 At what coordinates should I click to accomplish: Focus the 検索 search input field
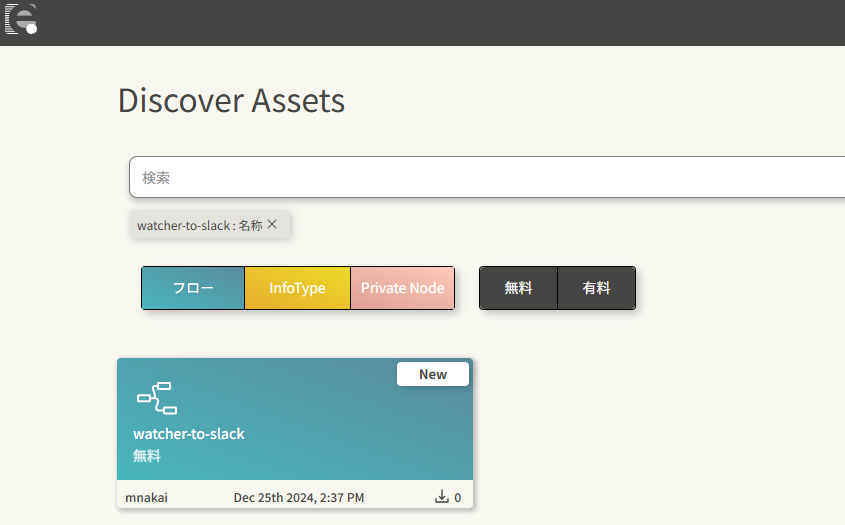click(x=487, y=177)
